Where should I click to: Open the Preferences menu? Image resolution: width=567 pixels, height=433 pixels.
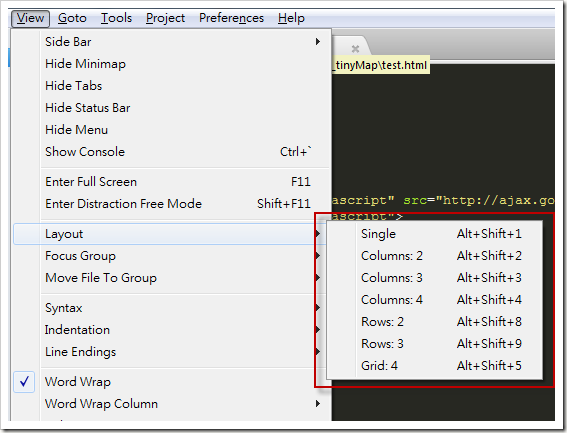(231, 18)
